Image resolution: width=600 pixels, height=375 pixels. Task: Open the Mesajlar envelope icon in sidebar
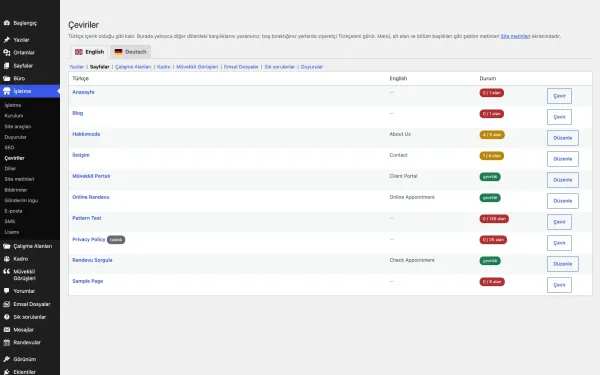coord(7,329)
